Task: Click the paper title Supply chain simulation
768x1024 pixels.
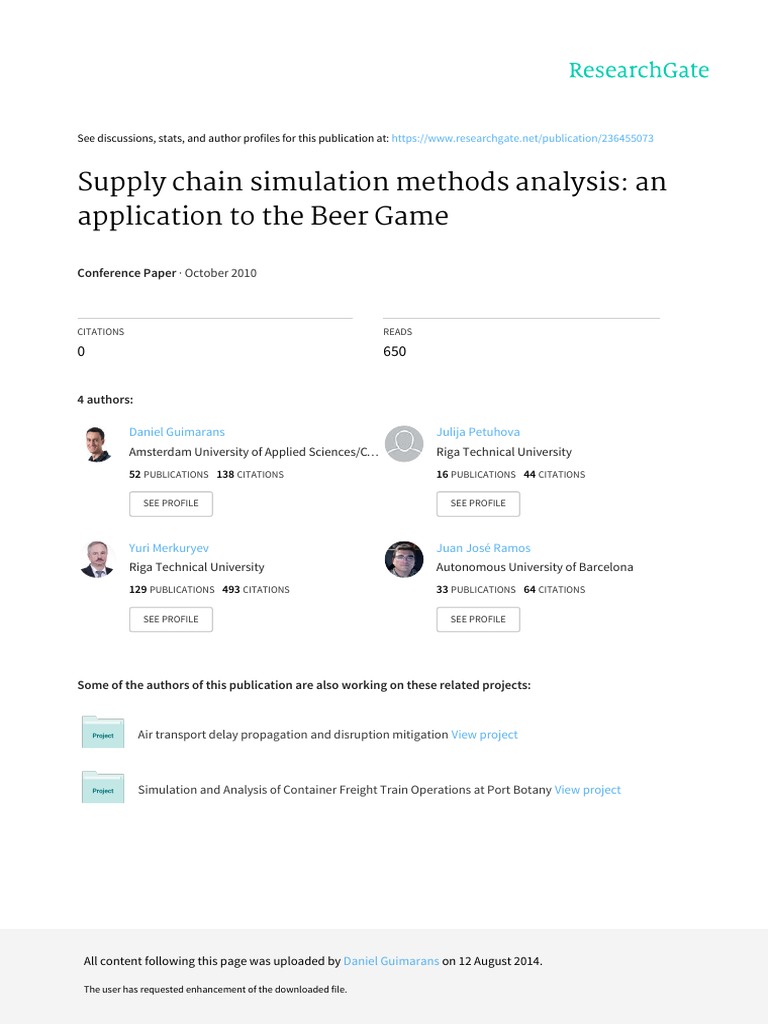Action: [372, 199]
